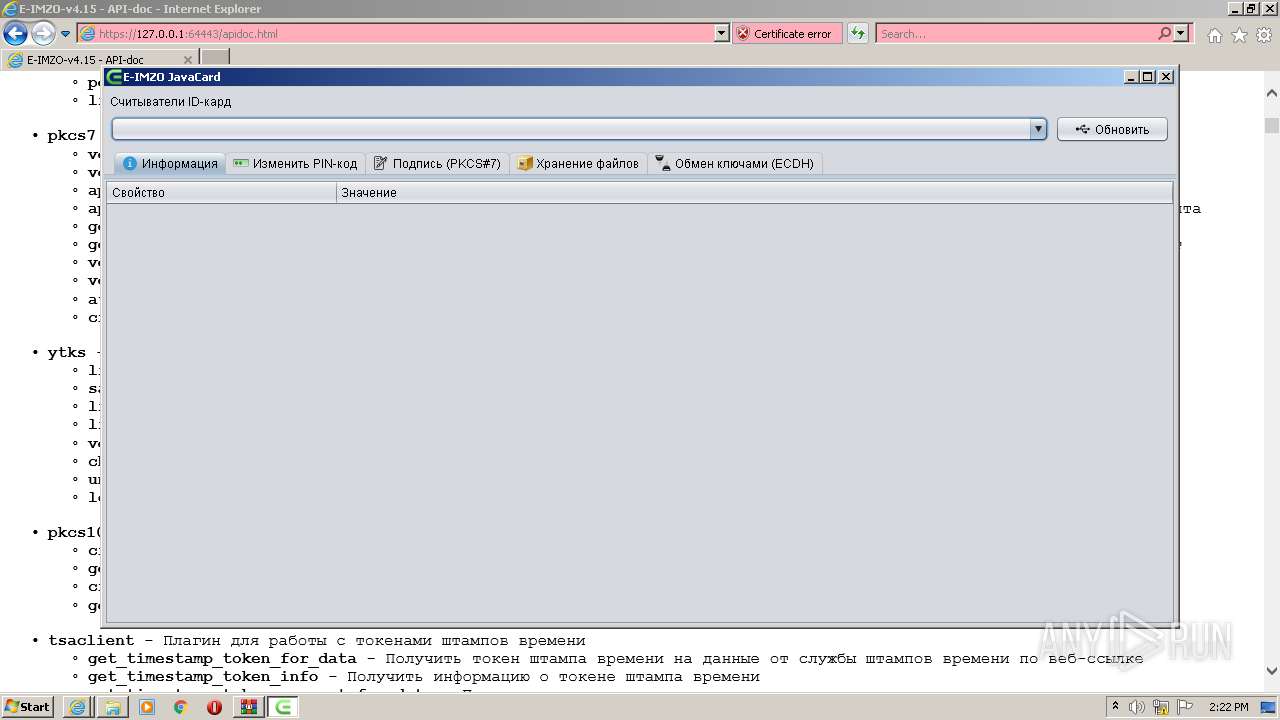Select the E-IMZO-v4.15 - API-doc browser tab
Viewport: 1280px width, 720px height.
(x=100, y=60)
